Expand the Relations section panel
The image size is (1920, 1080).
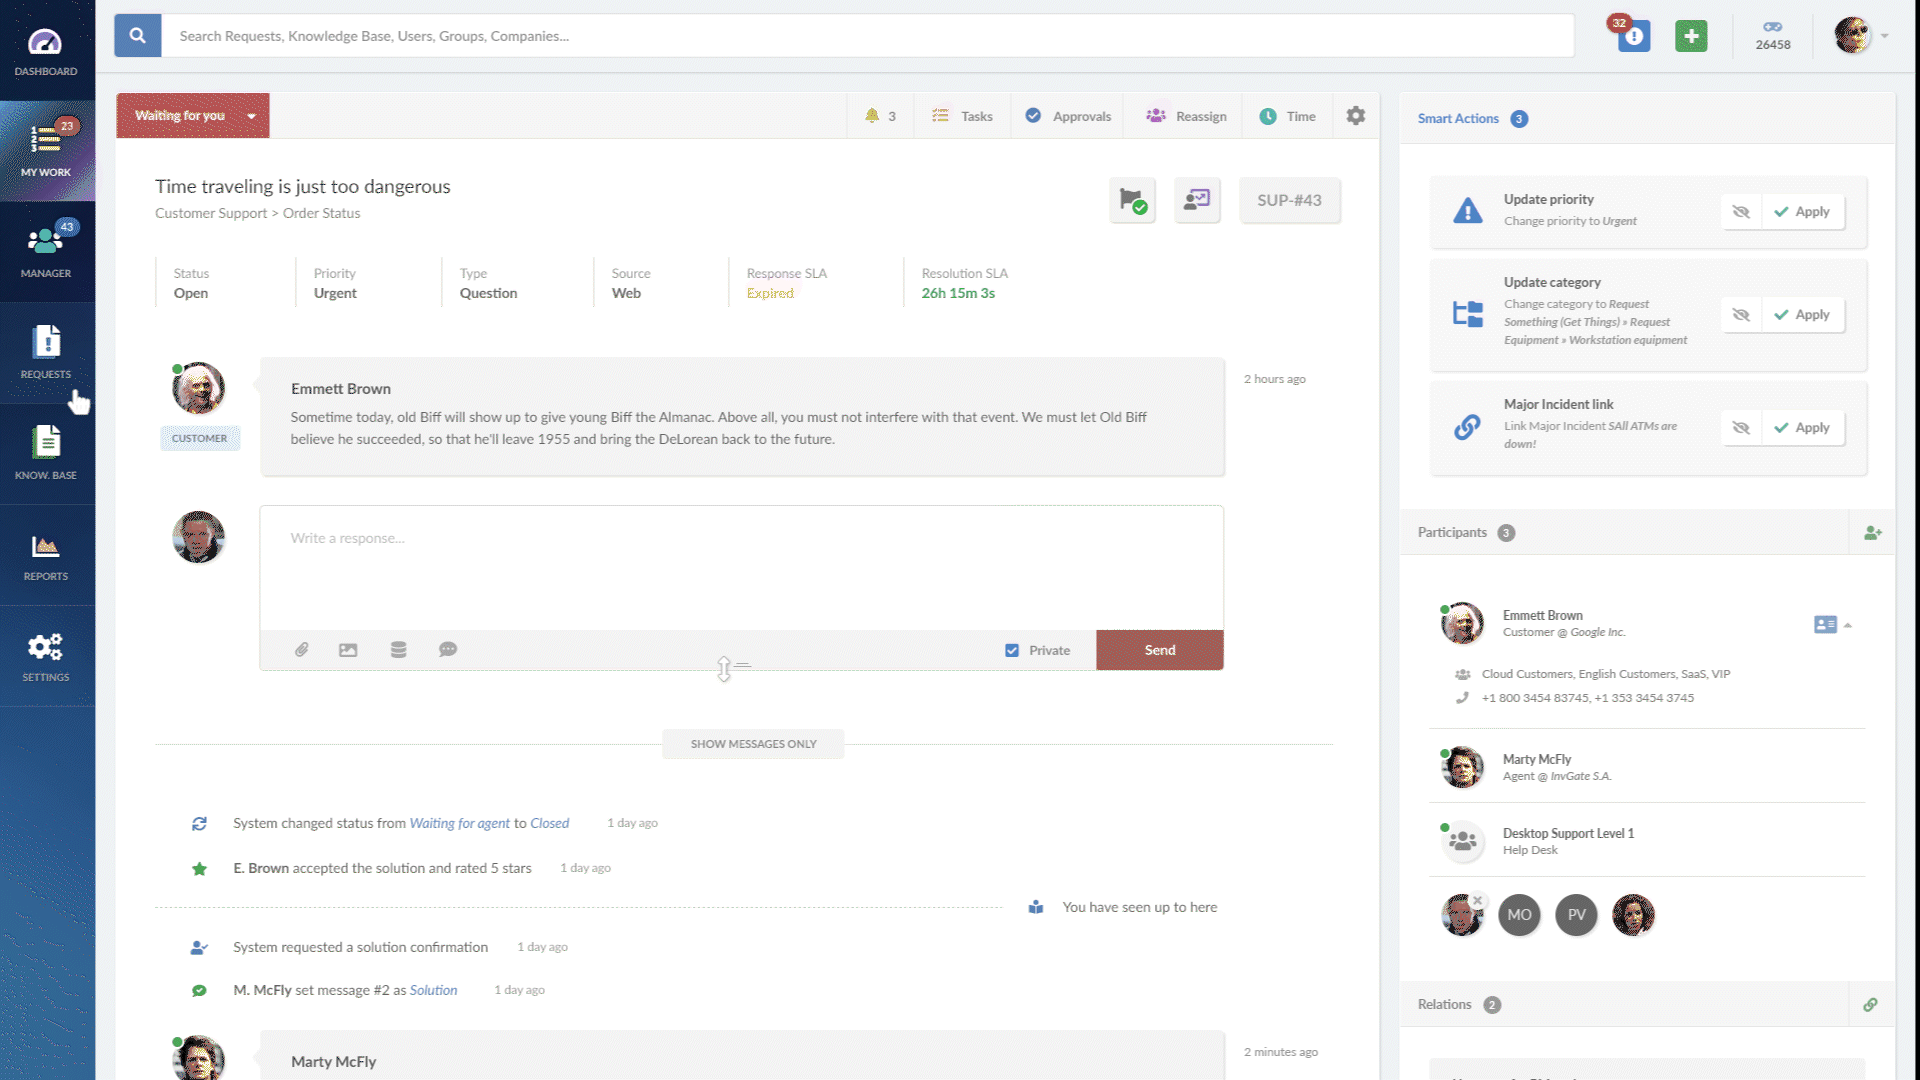pos(1445,1004)
